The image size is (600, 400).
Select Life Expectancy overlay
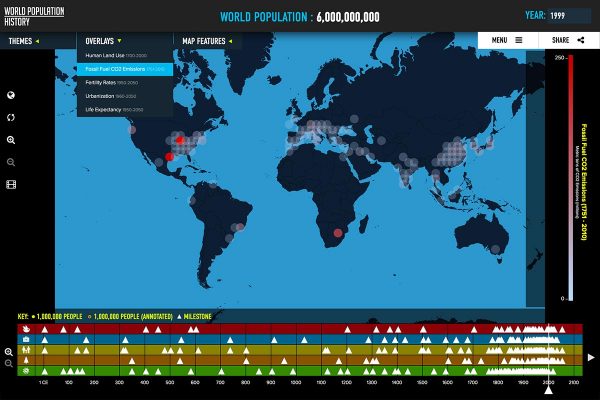pyautogui.click(x=125, y=109)
